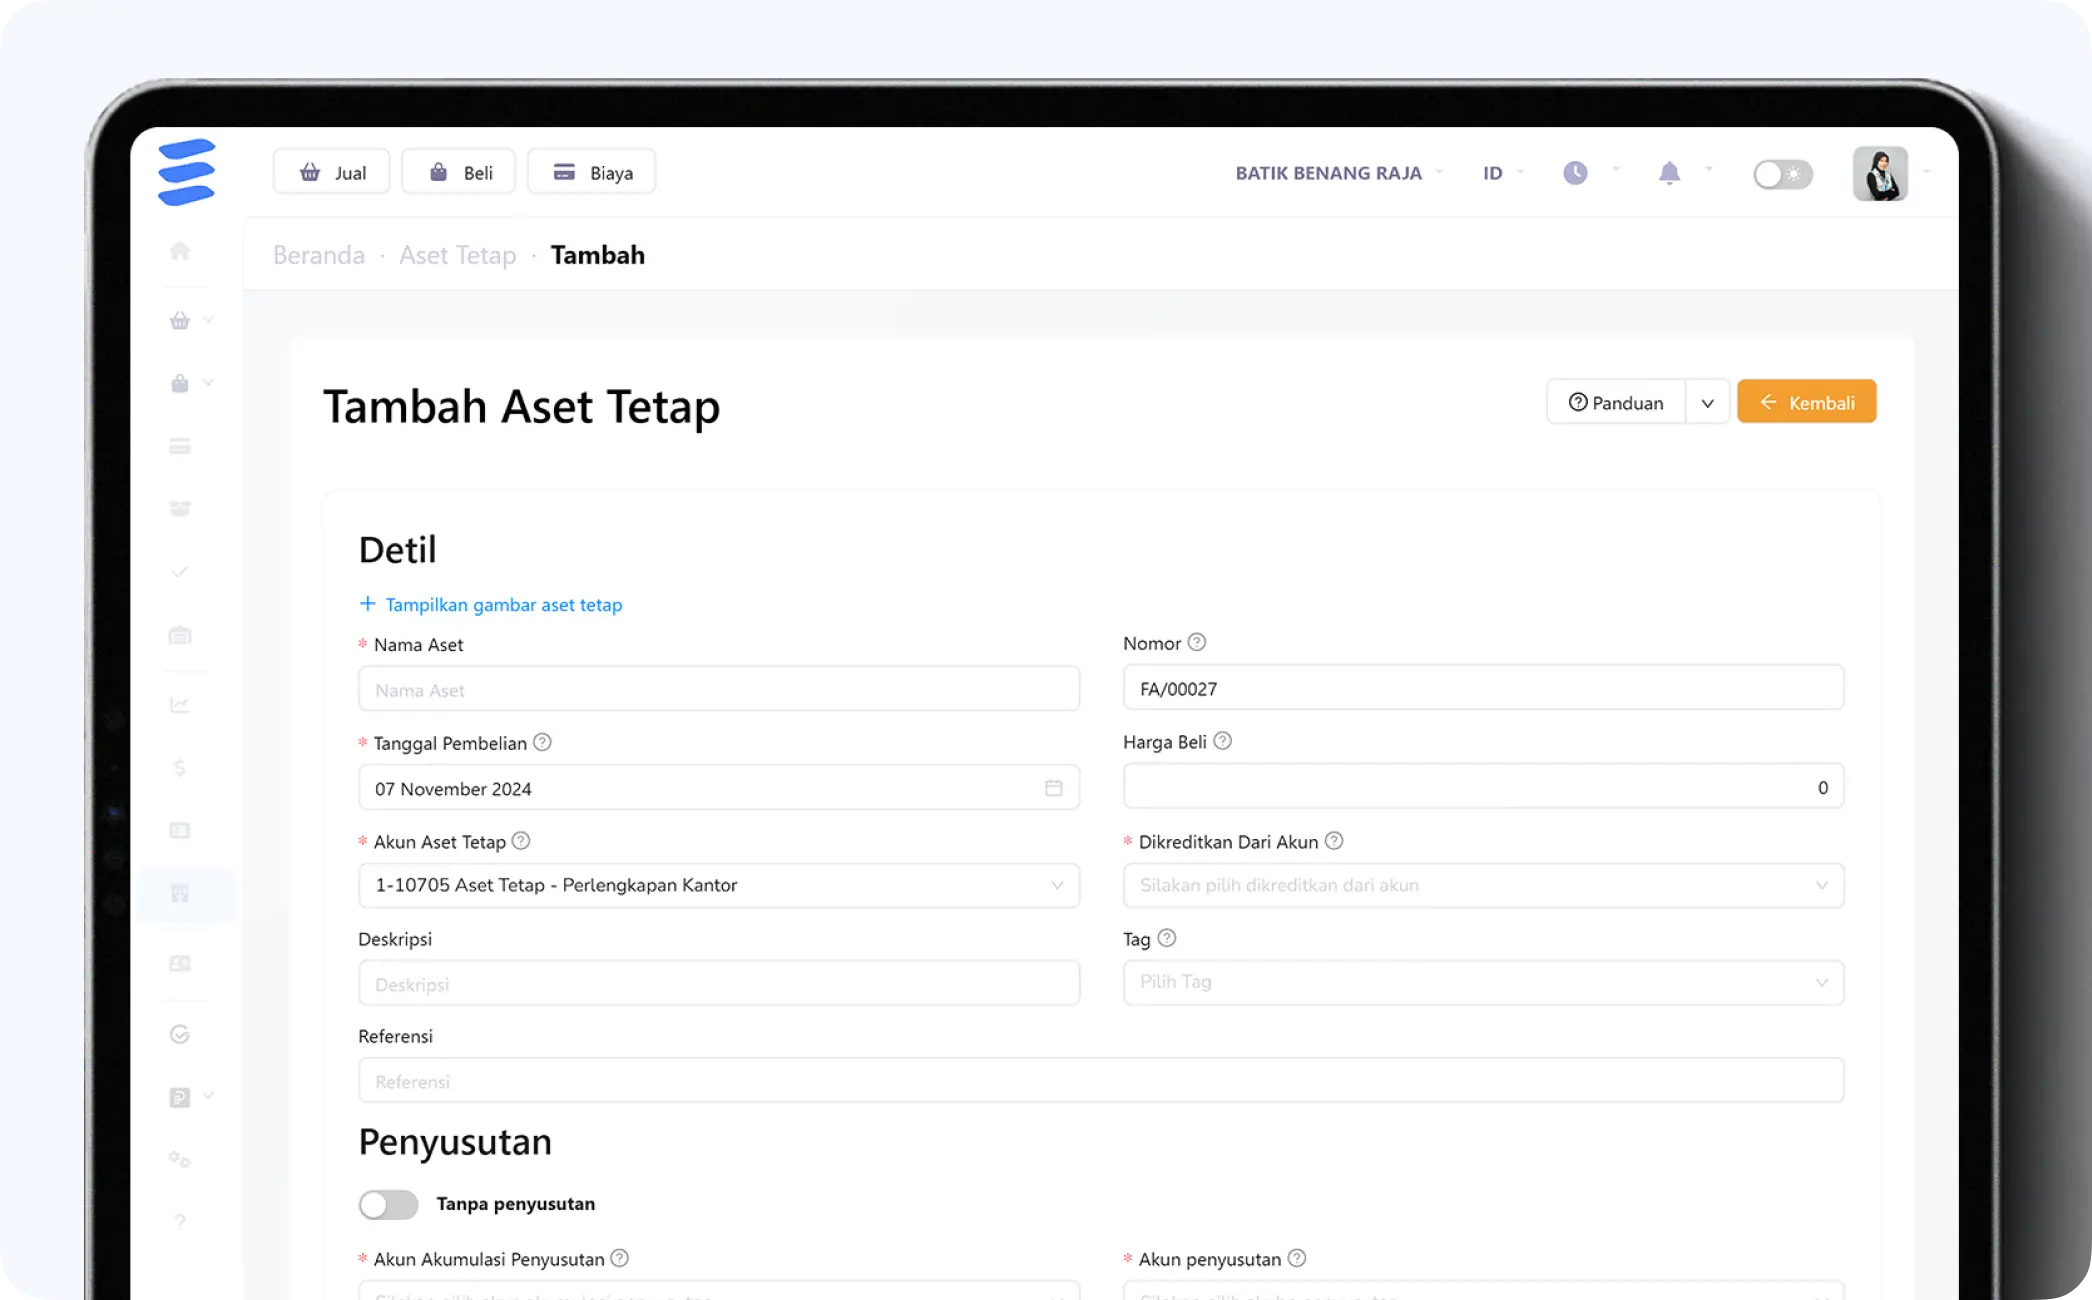The image size is (2092, 1300).
Task: Open the notifications bell icon
Action: coord(1669,173)
